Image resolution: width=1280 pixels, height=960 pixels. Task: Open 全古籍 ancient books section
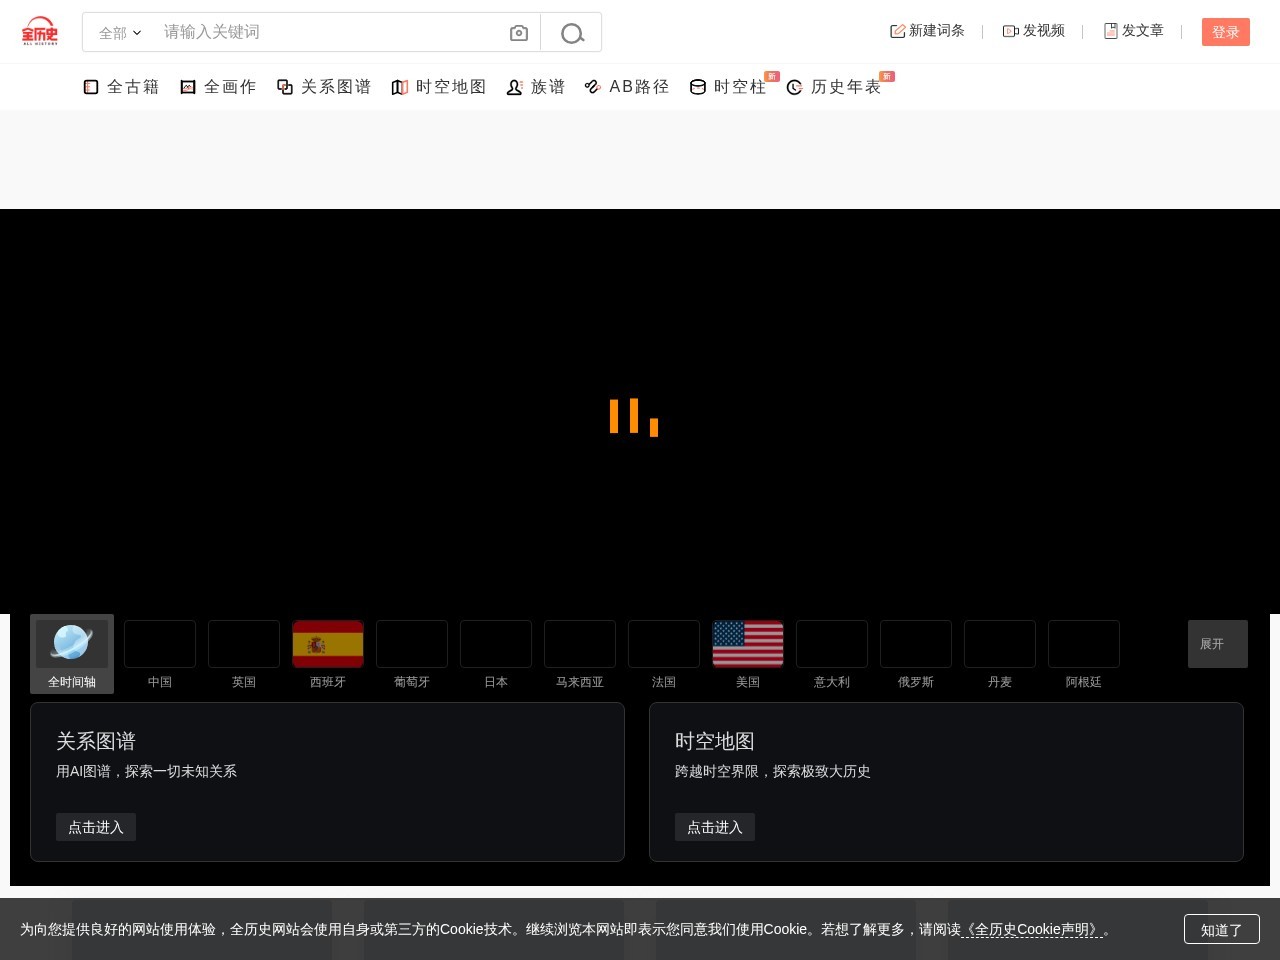tap(121, 87)
